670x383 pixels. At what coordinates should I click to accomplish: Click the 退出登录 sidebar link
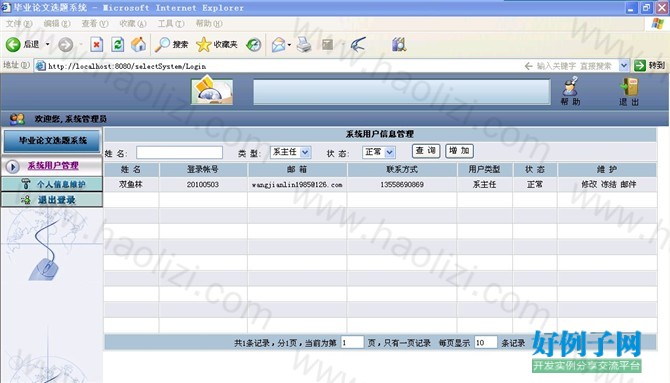(56, 200)
